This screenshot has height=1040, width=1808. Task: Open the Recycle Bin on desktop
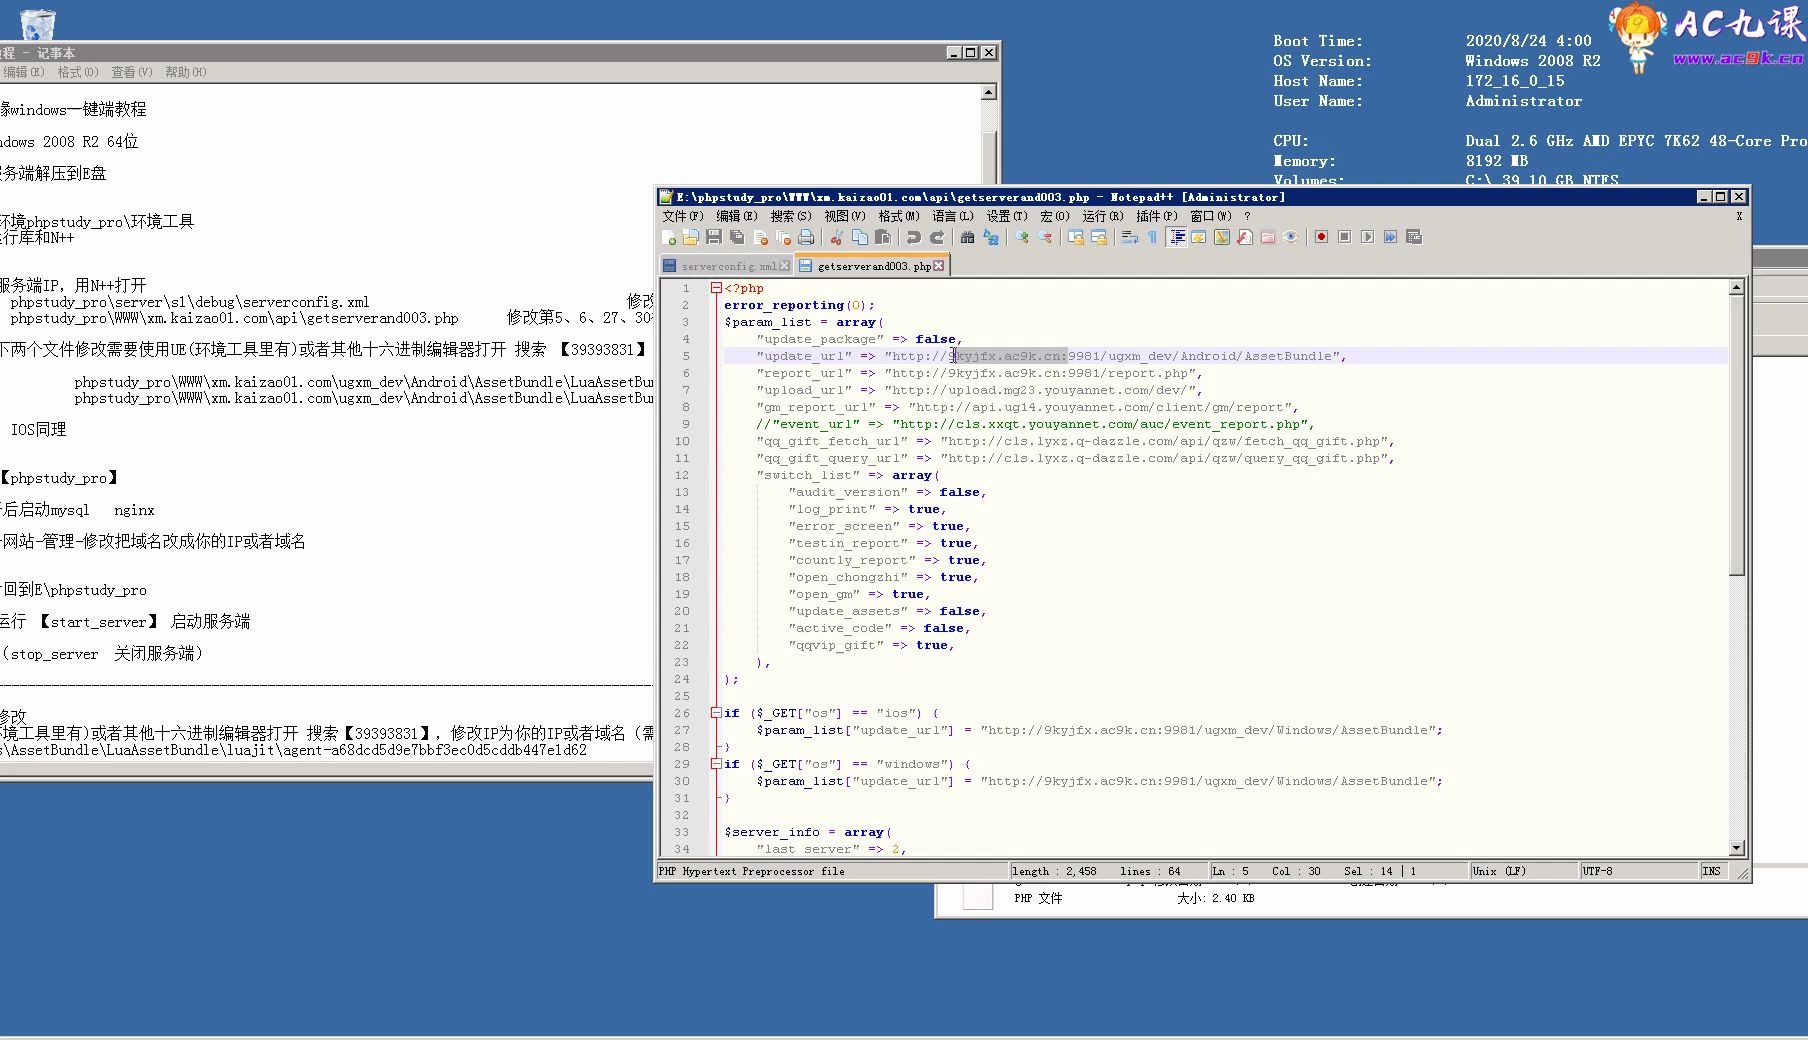click(37, 22)
